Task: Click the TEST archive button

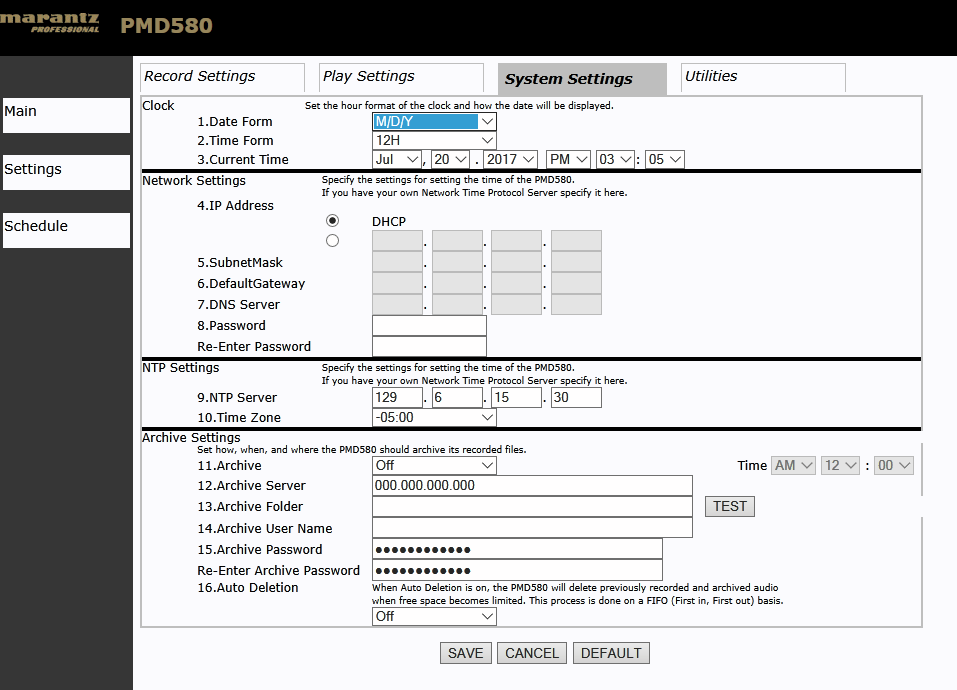Action: click(730, 506)
